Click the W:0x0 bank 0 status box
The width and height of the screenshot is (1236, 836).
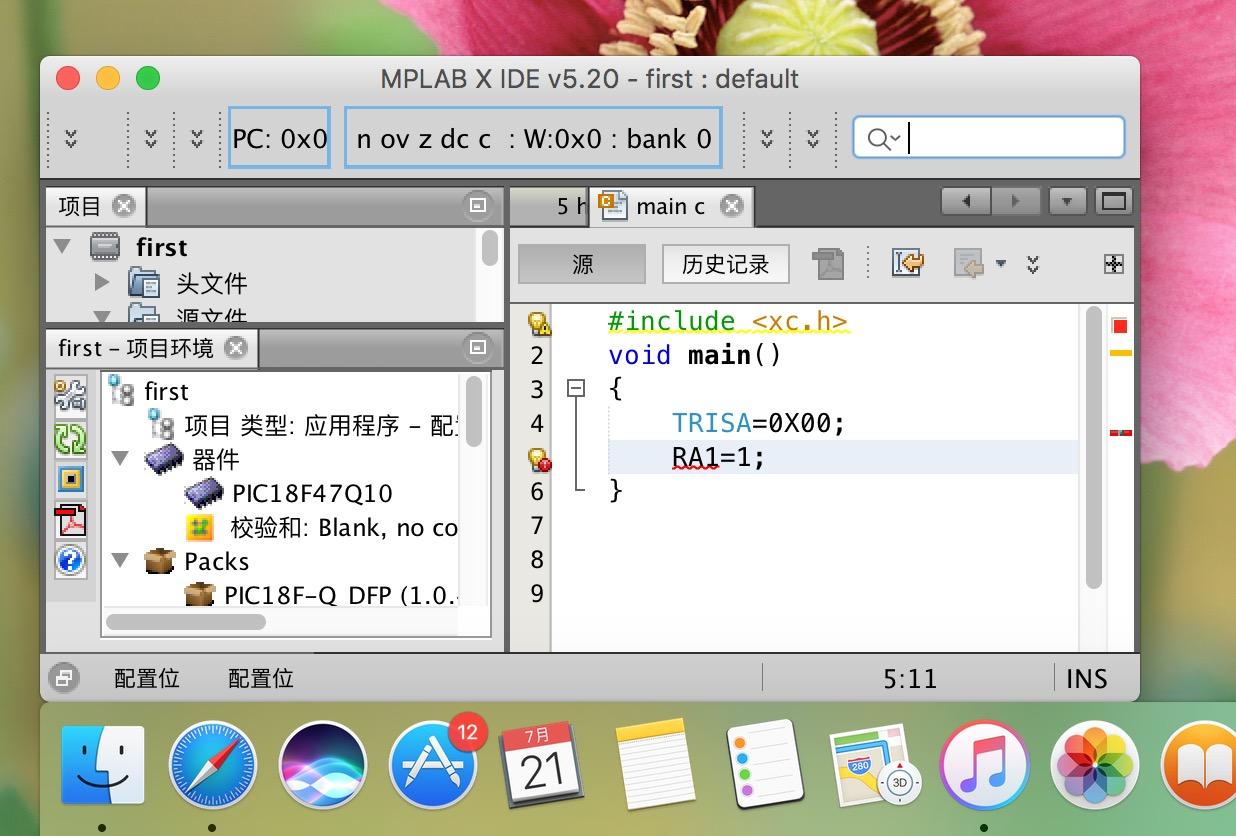pos(533,138)
